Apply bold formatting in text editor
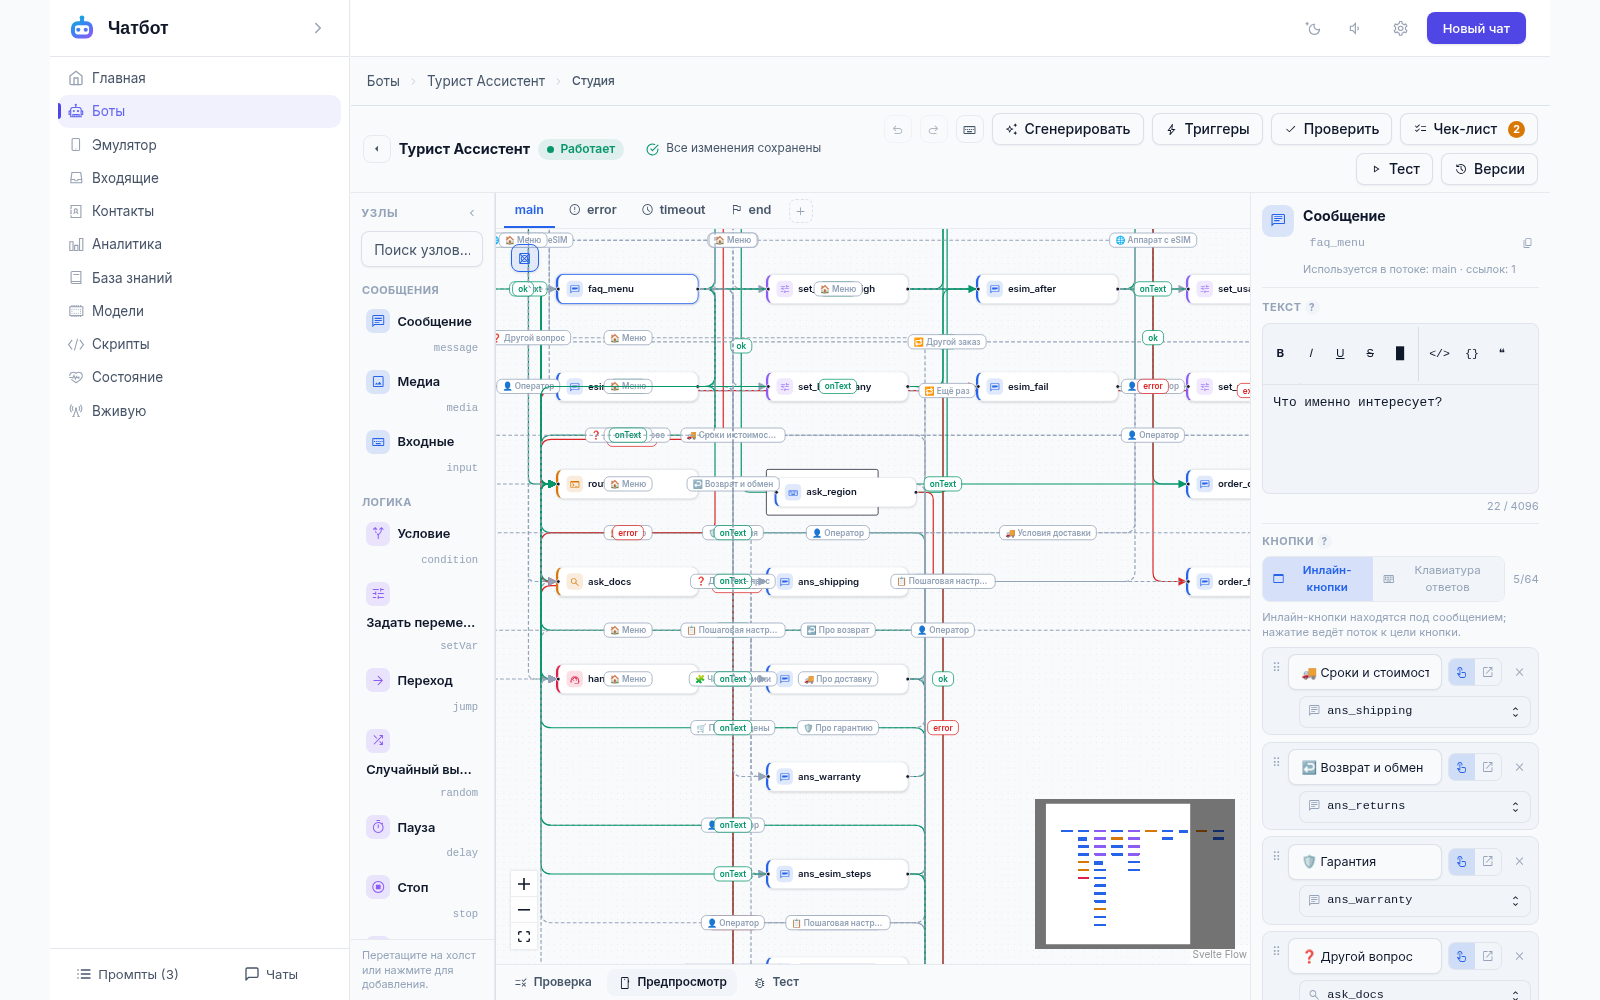 point(1280,353)
